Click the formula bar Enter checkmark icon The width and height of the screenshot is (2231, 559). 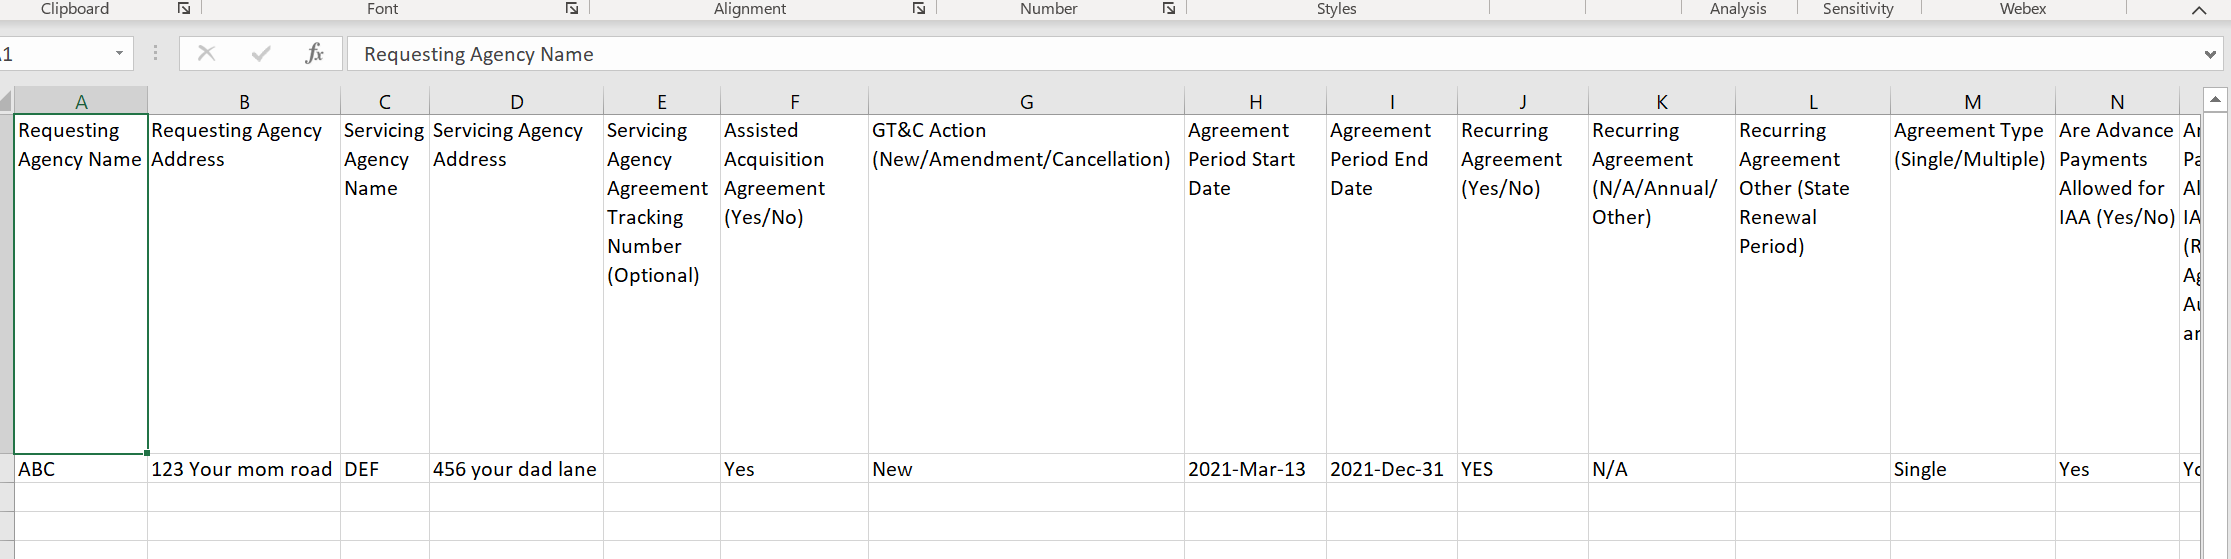(261, 54)
